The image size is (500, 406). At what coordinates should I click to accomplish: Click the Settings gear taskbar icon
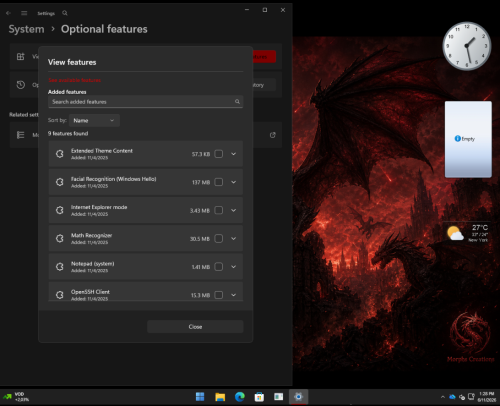[x=298, y=397]
